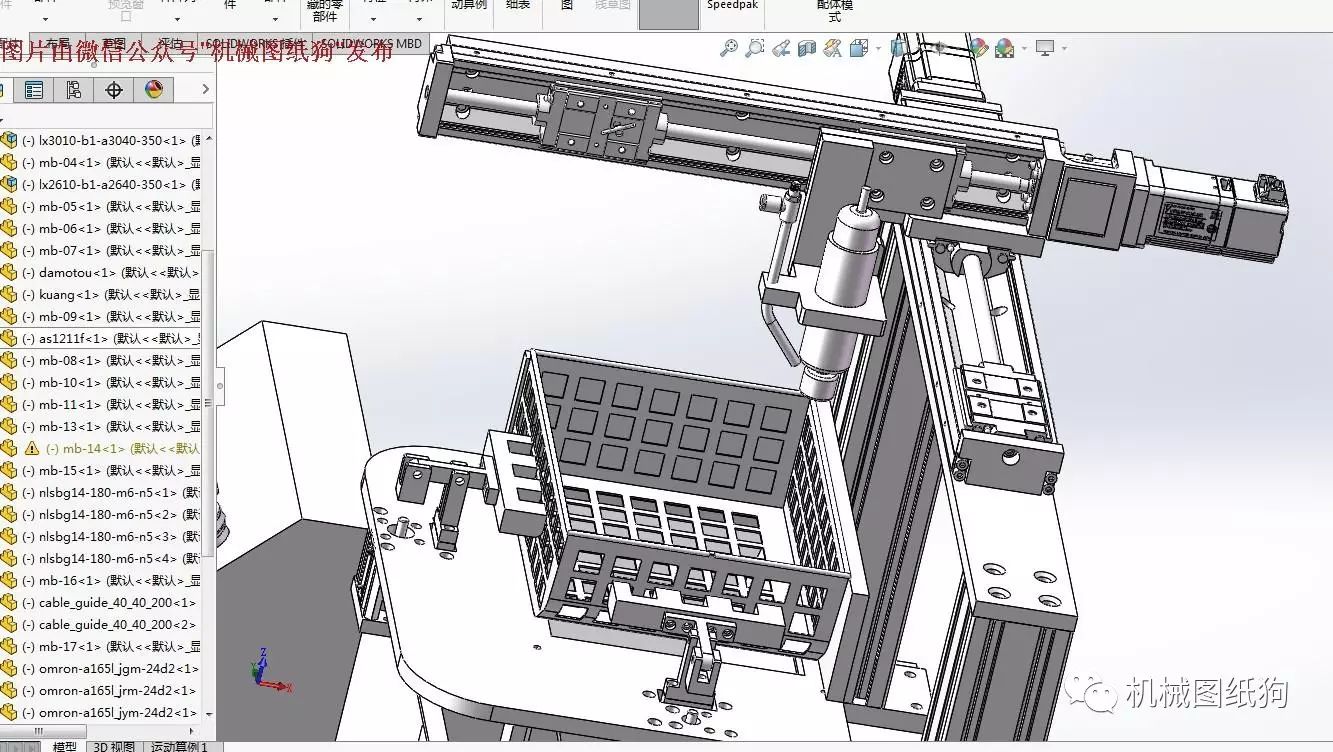Open the DimXpertManager crosshair tab icon
This screenshot has height=752, width=1333.
(x=114, y=90)
